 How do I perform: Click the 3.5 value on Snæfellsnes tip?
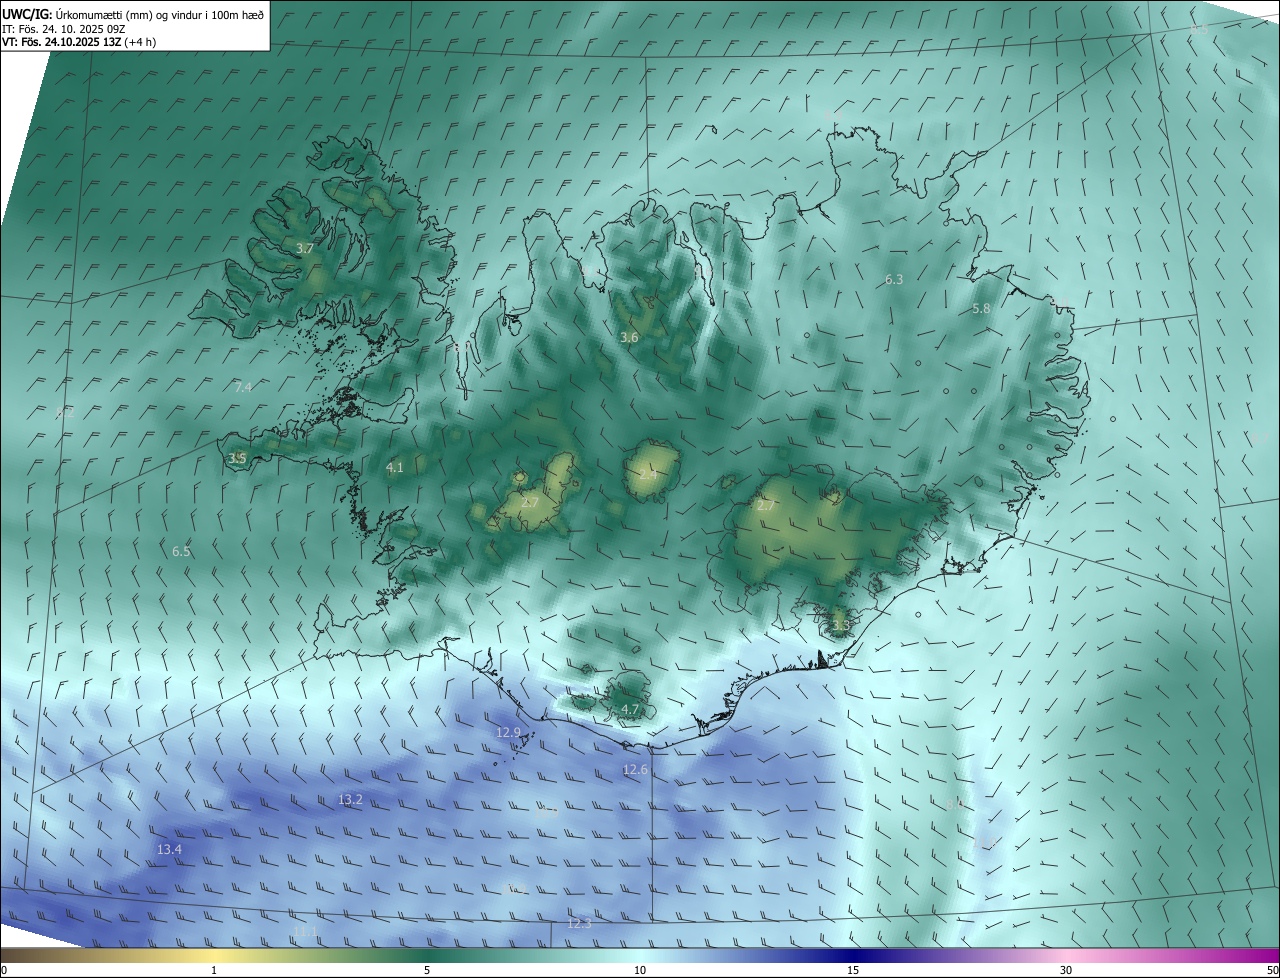click(237, 459)
